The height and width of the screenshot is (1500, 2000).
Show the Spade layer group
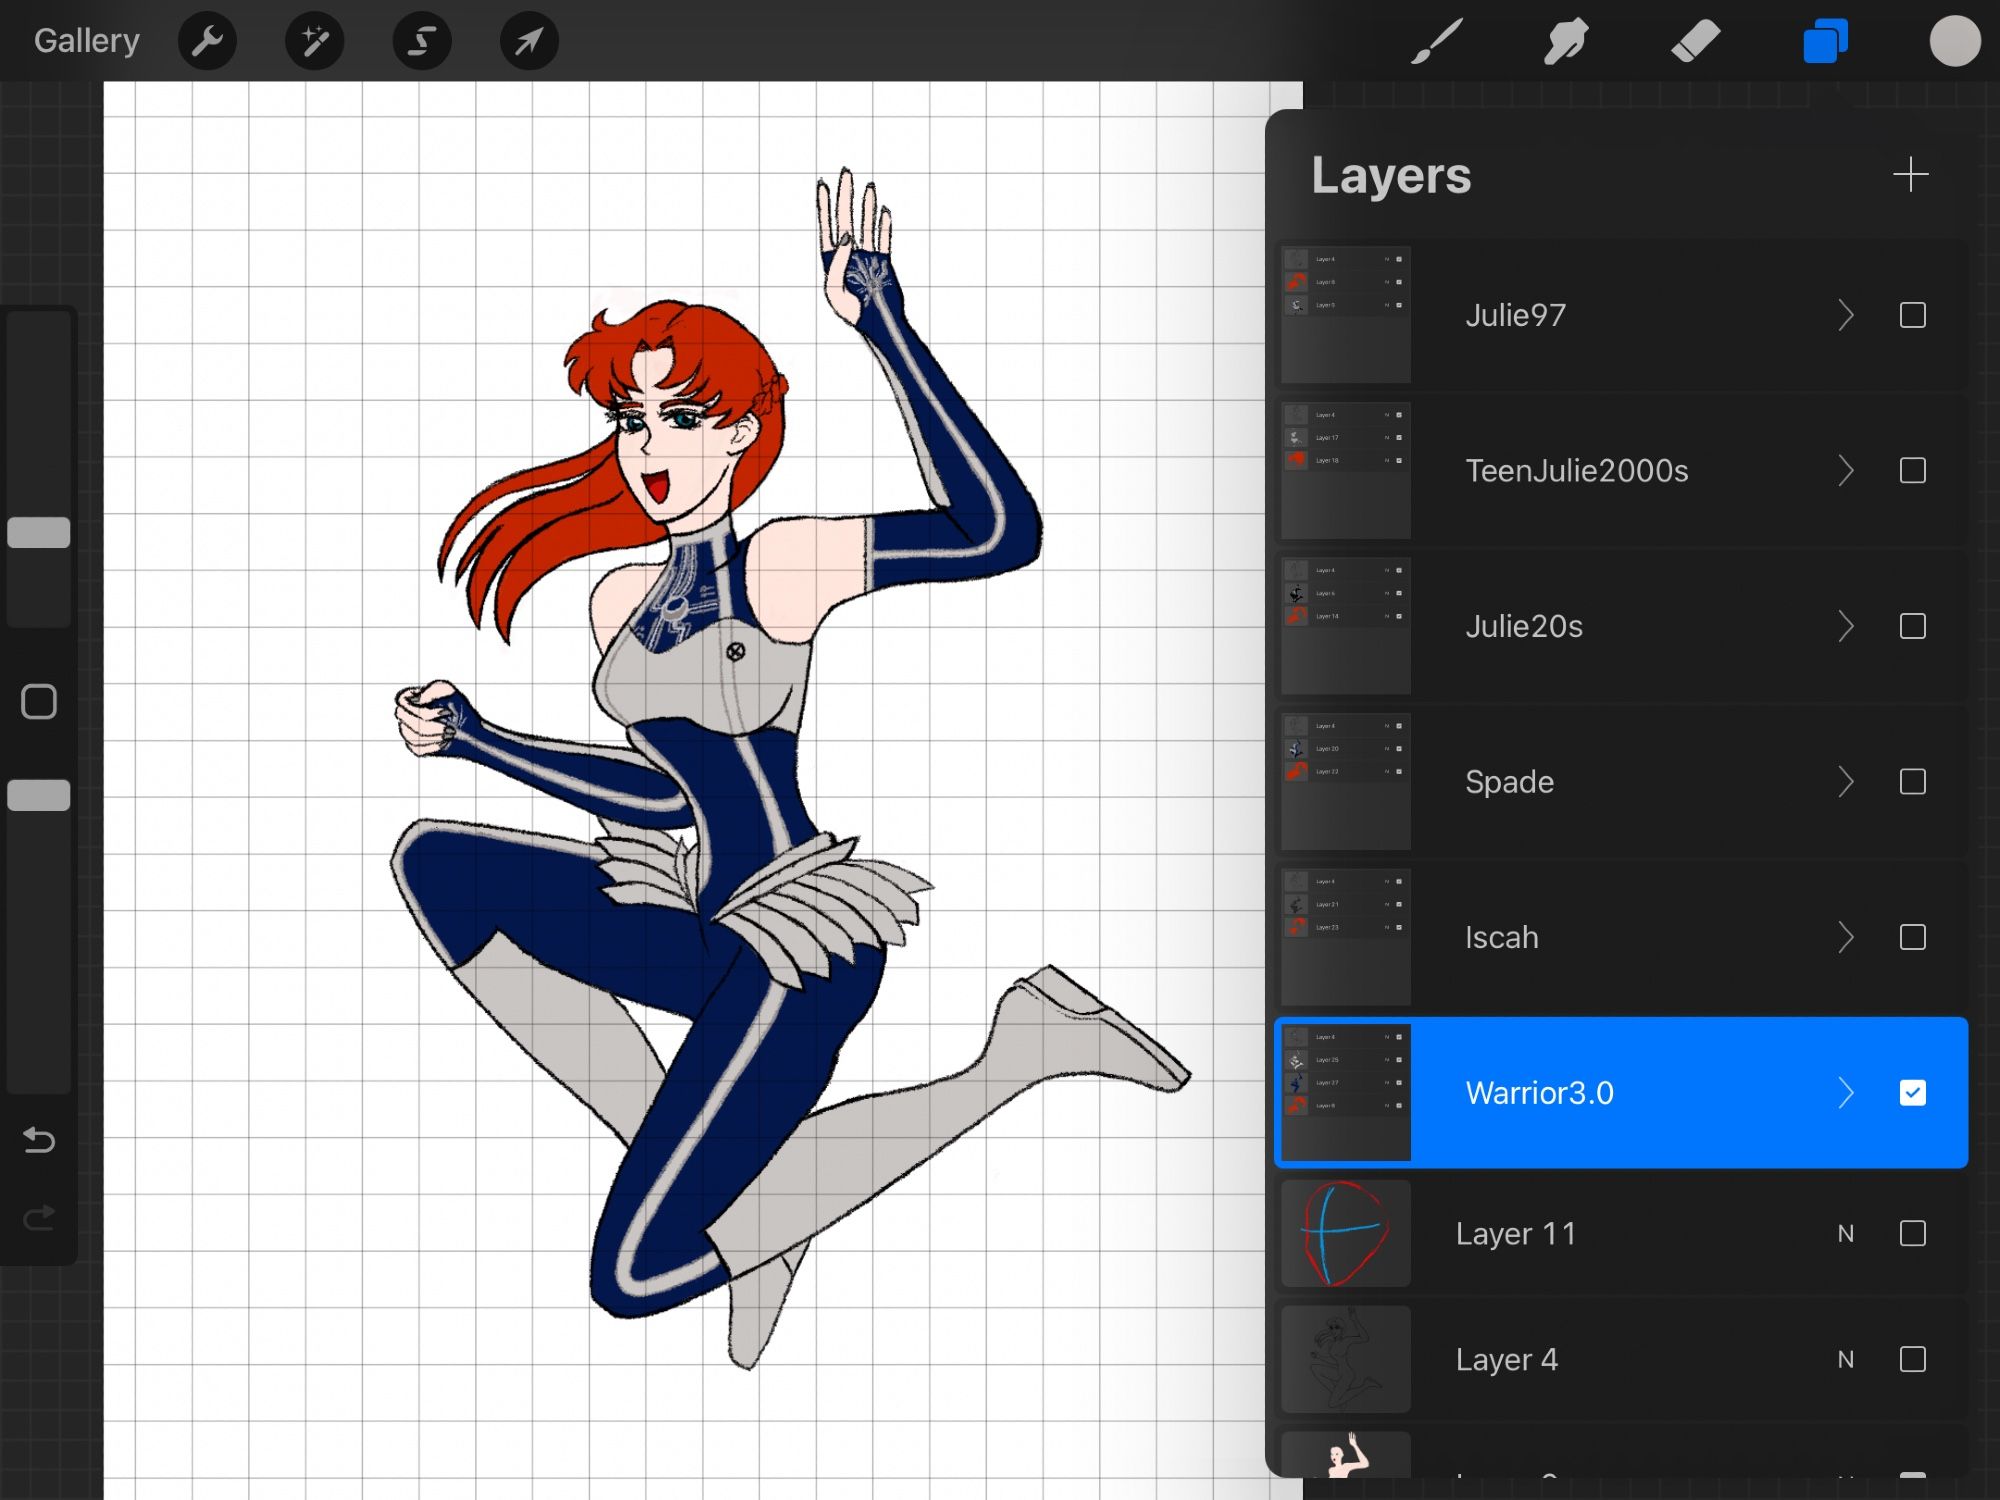click(x=1912, y=781)
